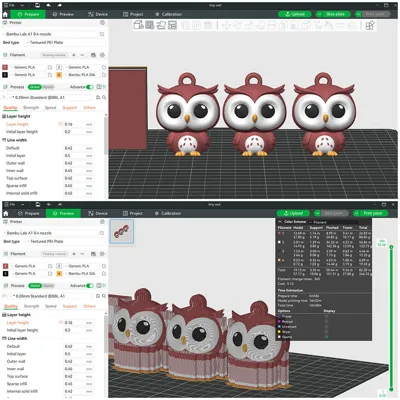Open Slice plate dropdown arrow in top window

click(319, 14)
